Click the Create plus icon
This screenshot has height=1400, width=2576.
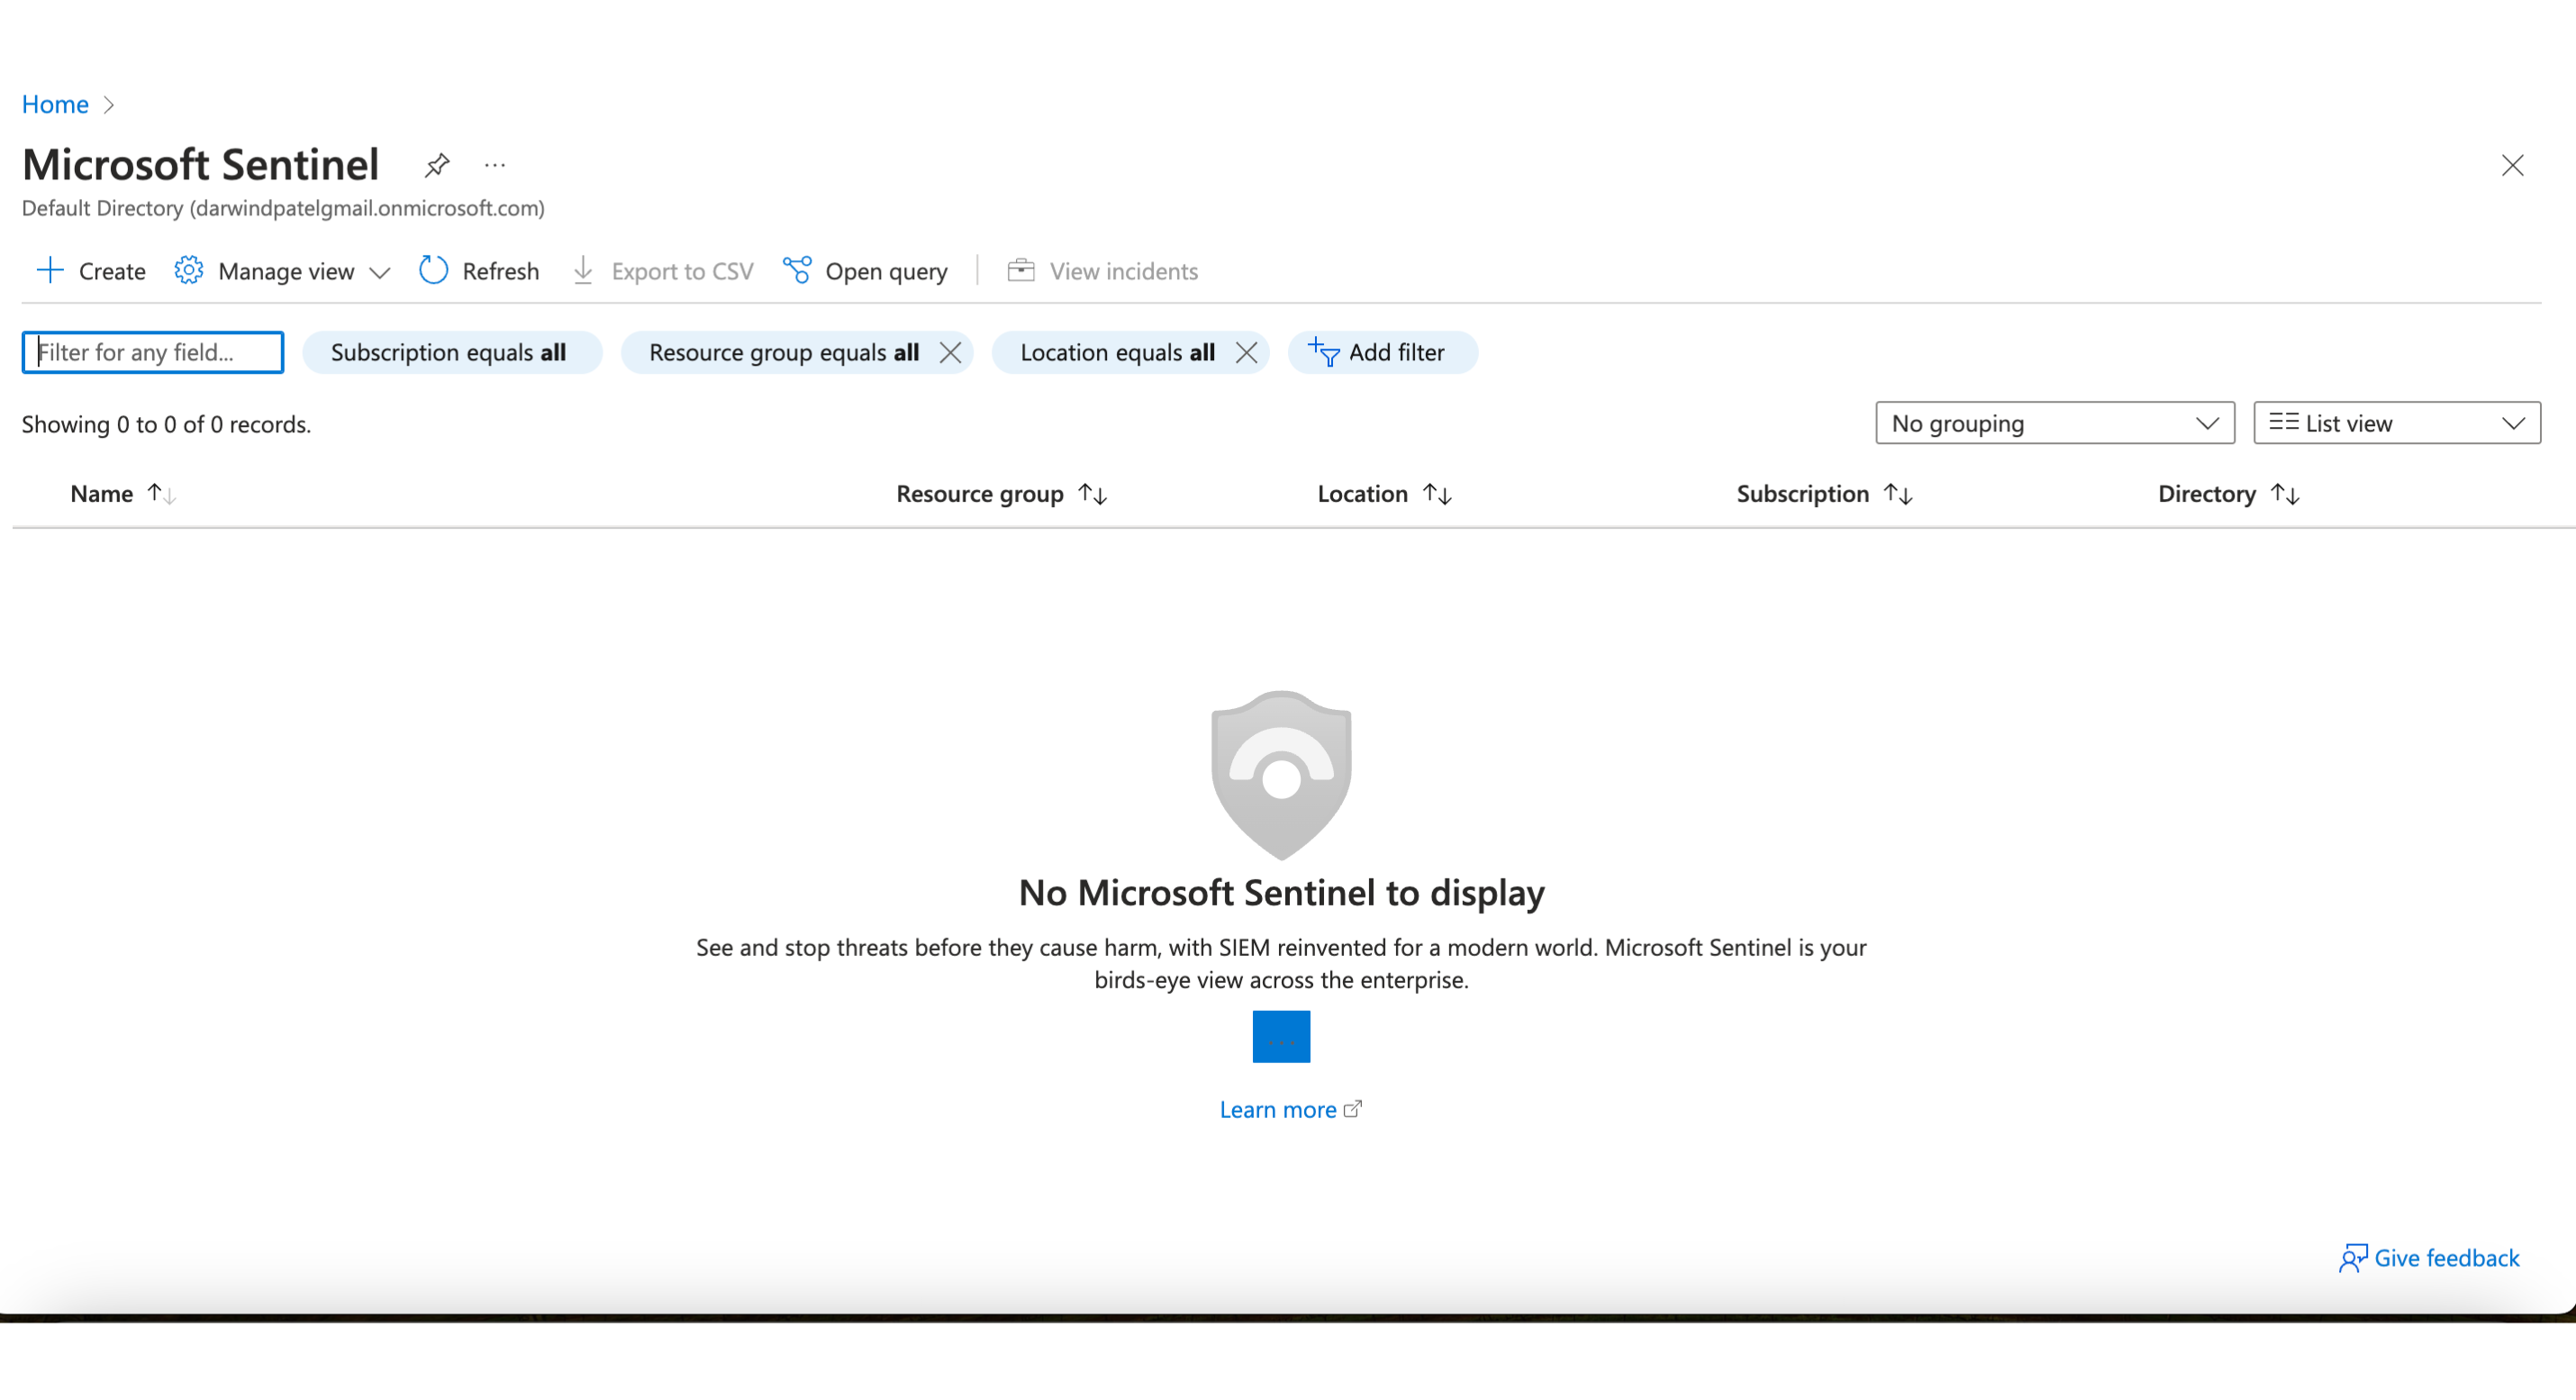pos(49,271)
